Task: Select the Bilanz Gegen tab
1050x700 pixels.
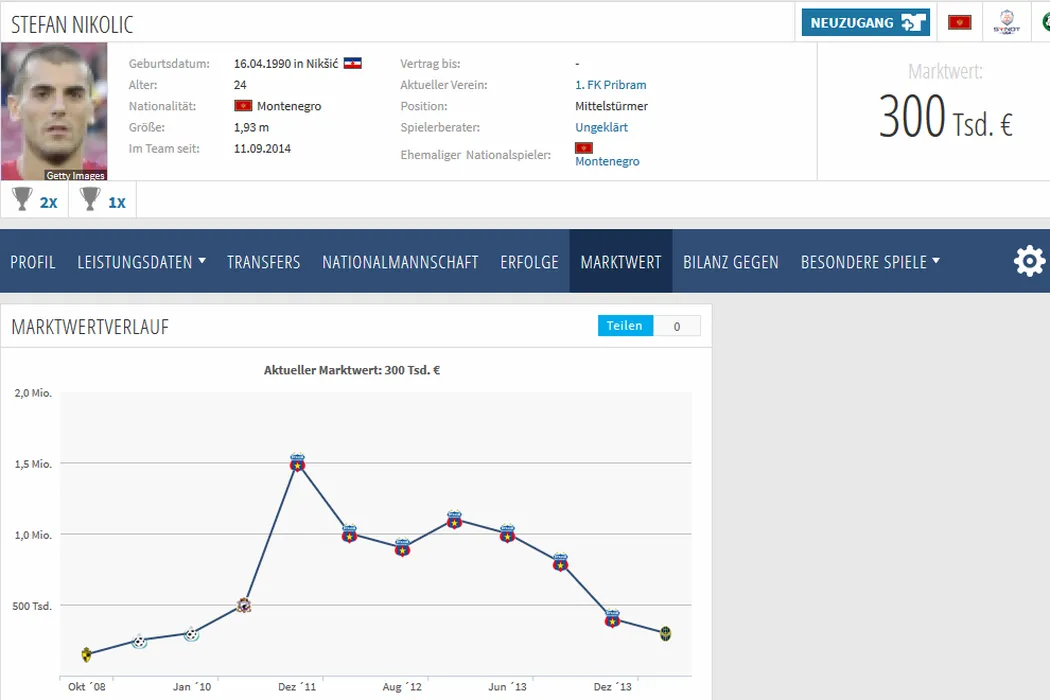Action: coord(730,262)
